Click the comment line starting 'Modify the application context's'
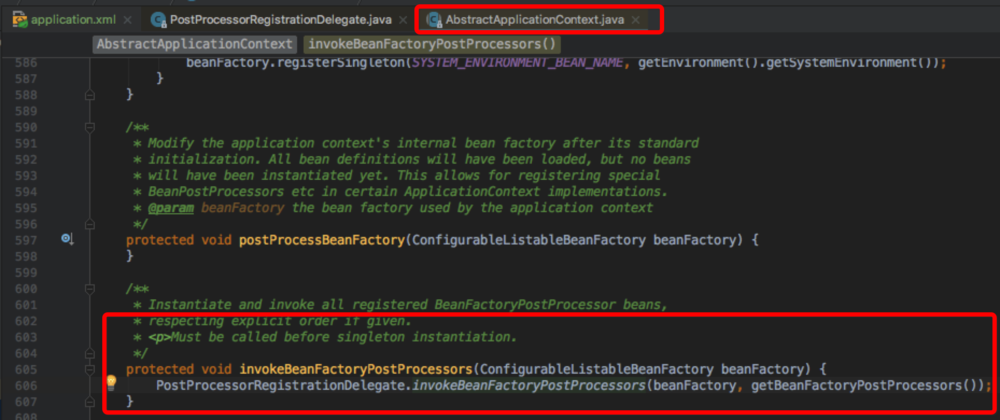This screenshot has width=1000, height=420. pos(423,143)
